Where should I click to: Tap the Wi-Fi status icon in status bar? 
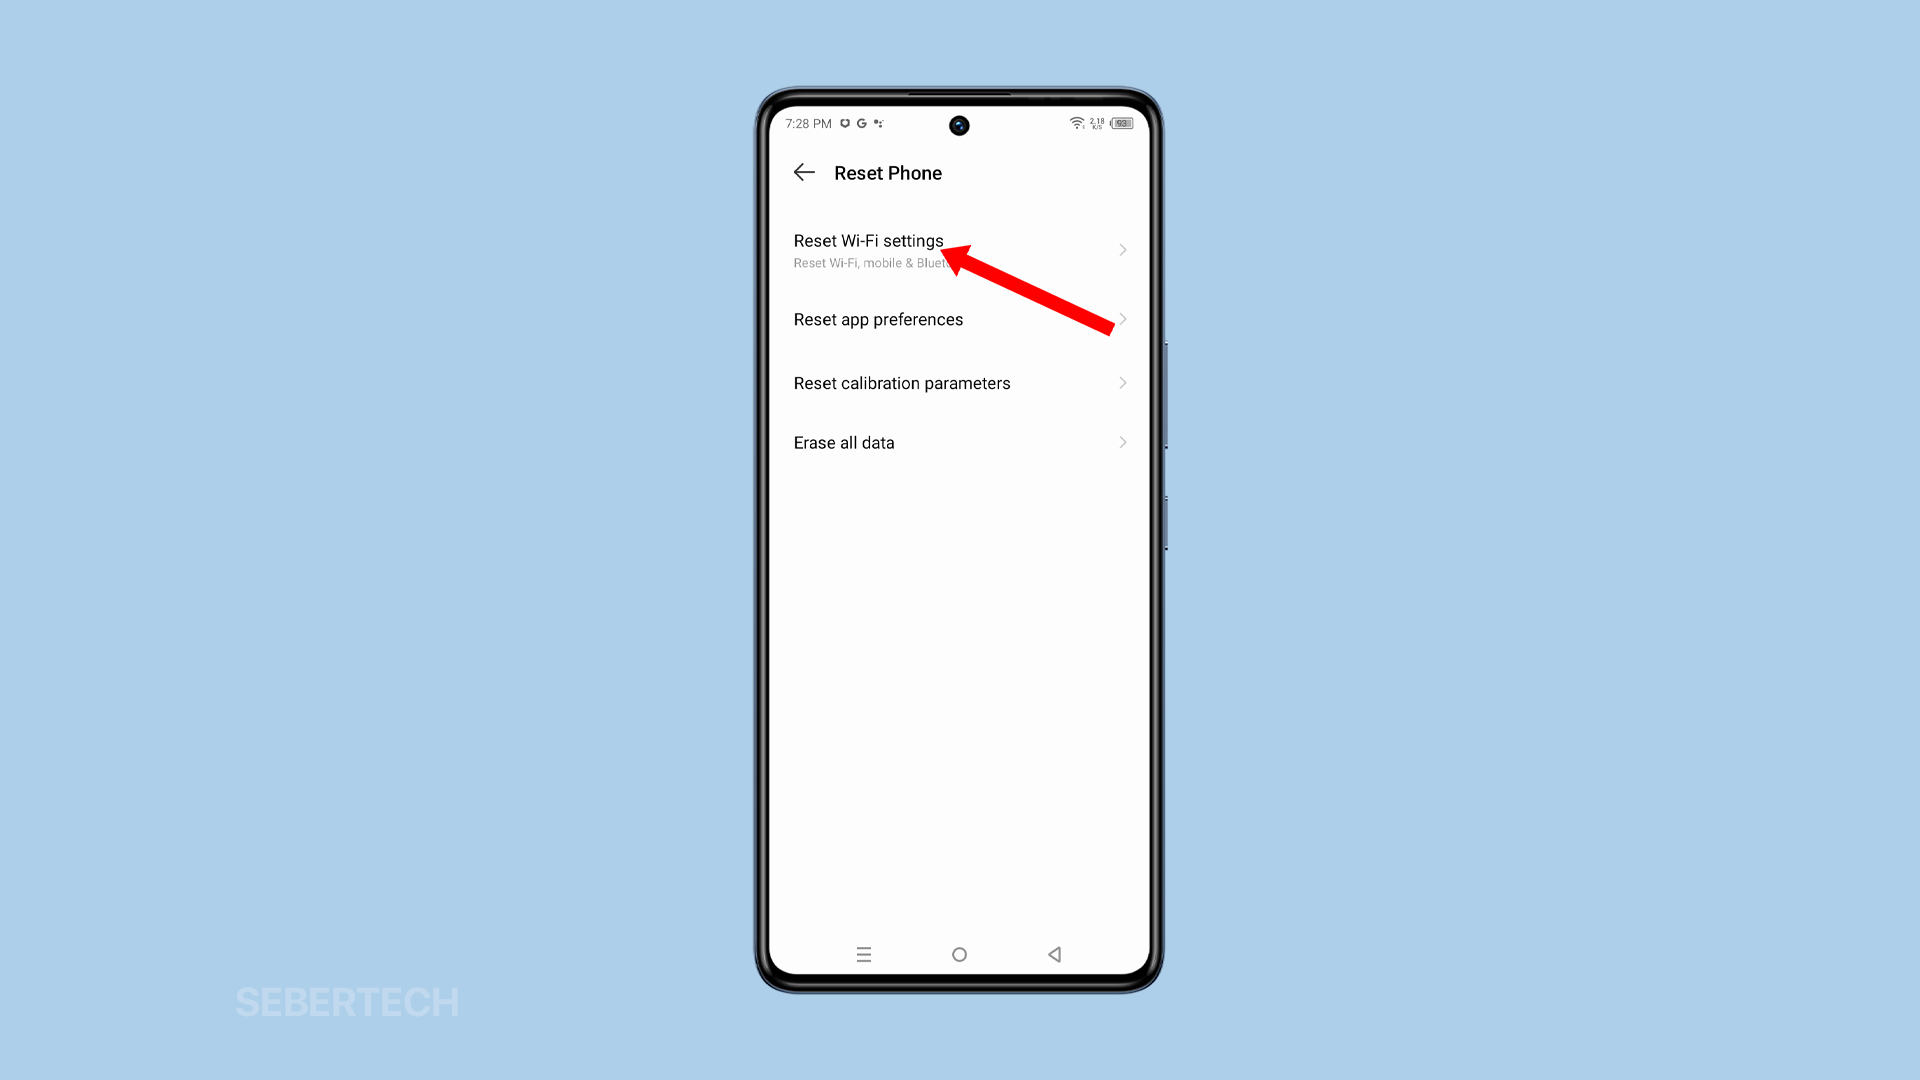[1075, 123]
